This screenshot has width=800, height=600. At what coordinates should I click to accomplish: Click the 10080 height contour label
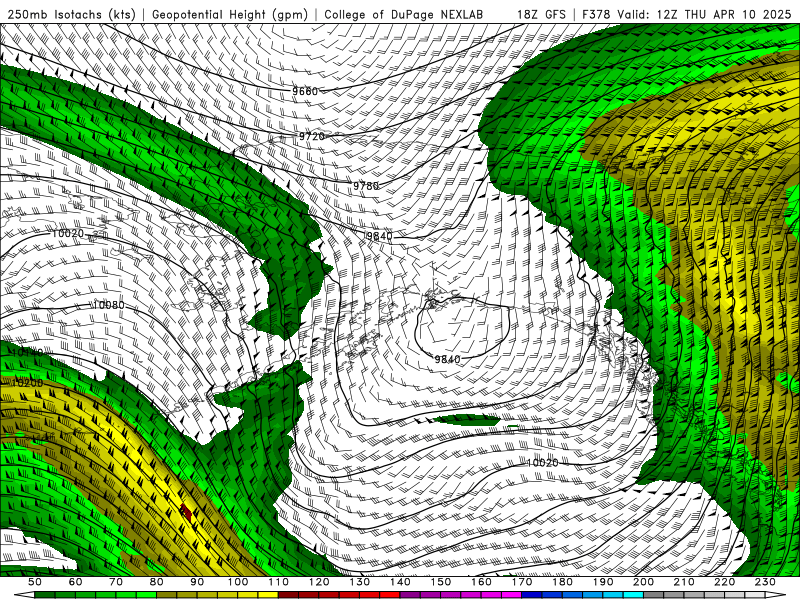tap(109, 305)
